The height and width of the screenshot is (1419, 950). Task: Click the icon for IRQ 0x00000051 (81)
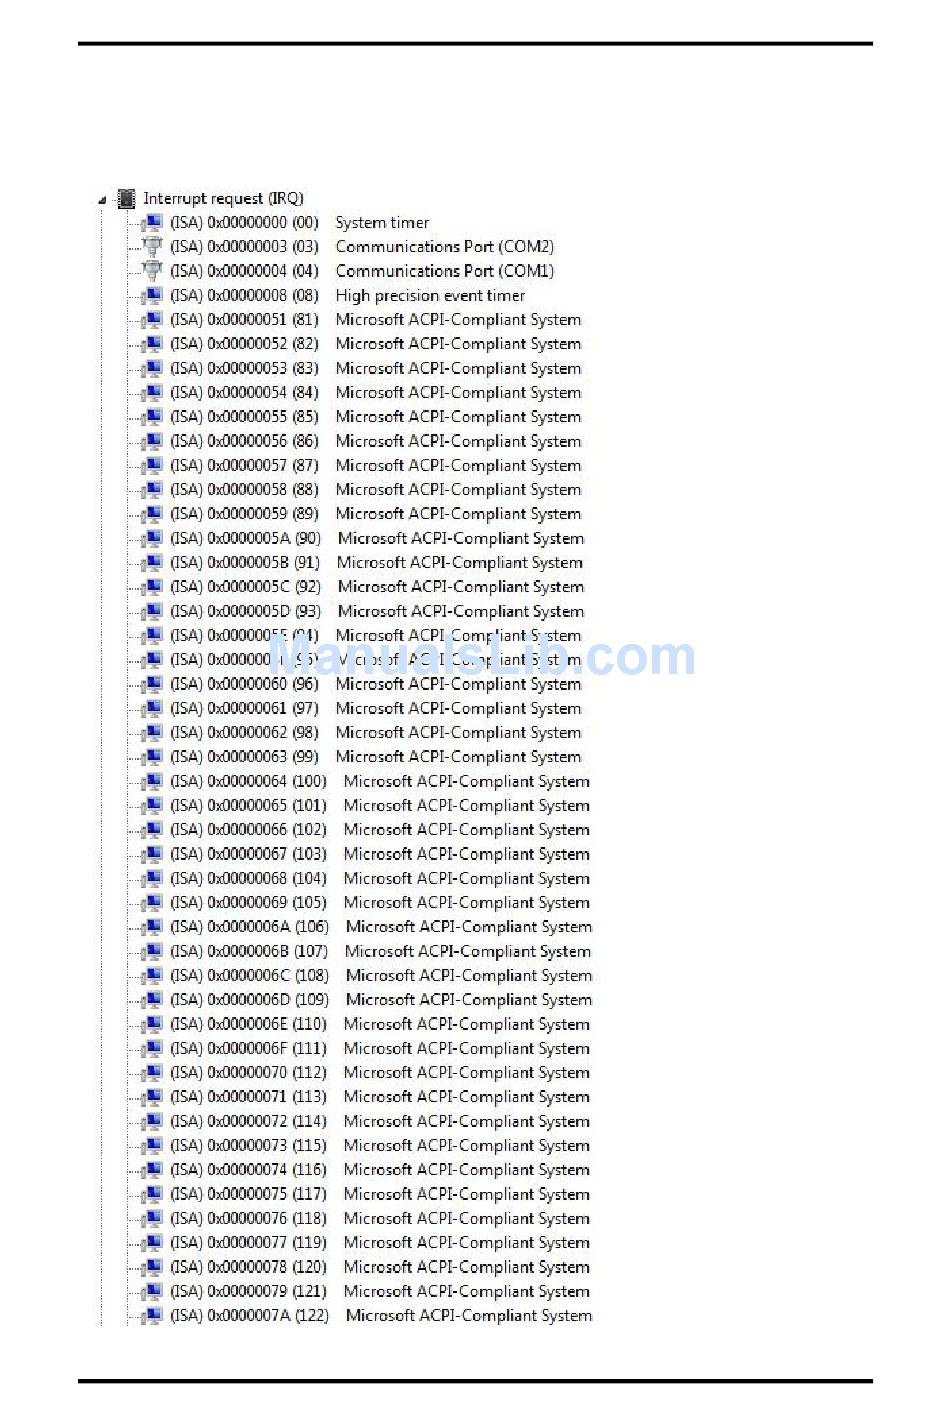click(x=152, y=320)
